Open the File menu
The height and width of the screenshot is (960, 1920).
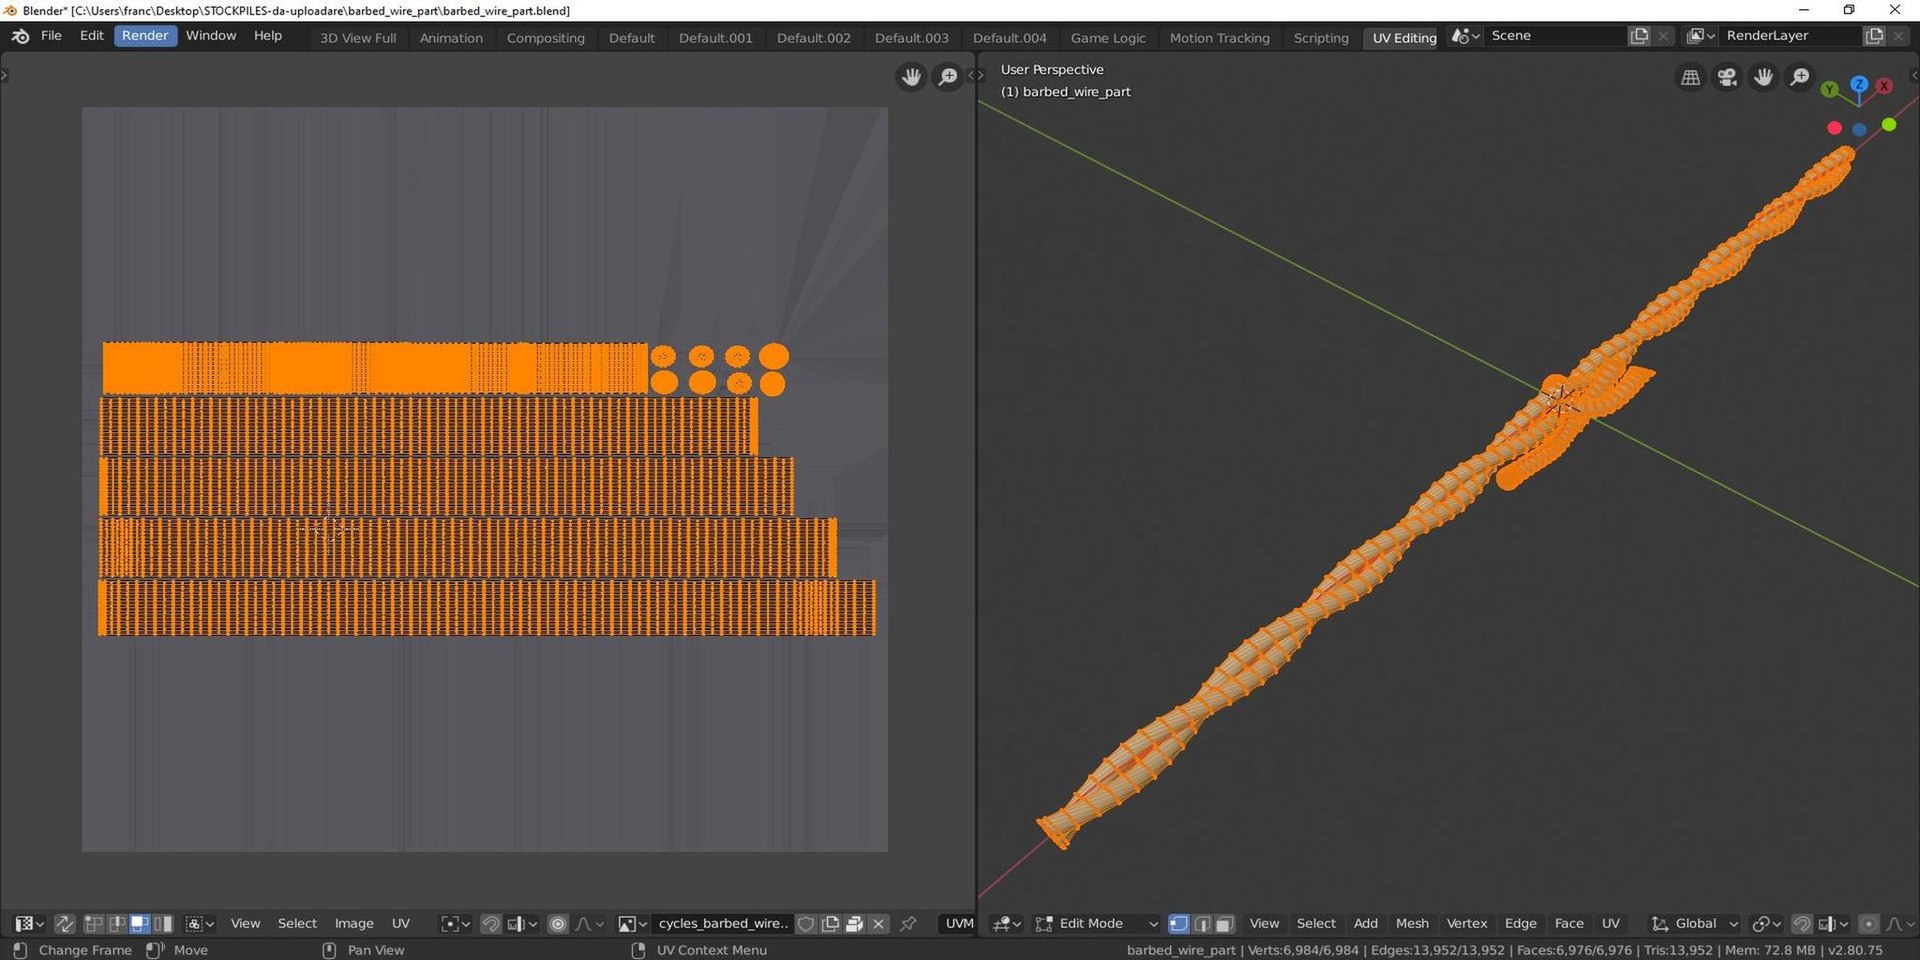pos(51,36)
